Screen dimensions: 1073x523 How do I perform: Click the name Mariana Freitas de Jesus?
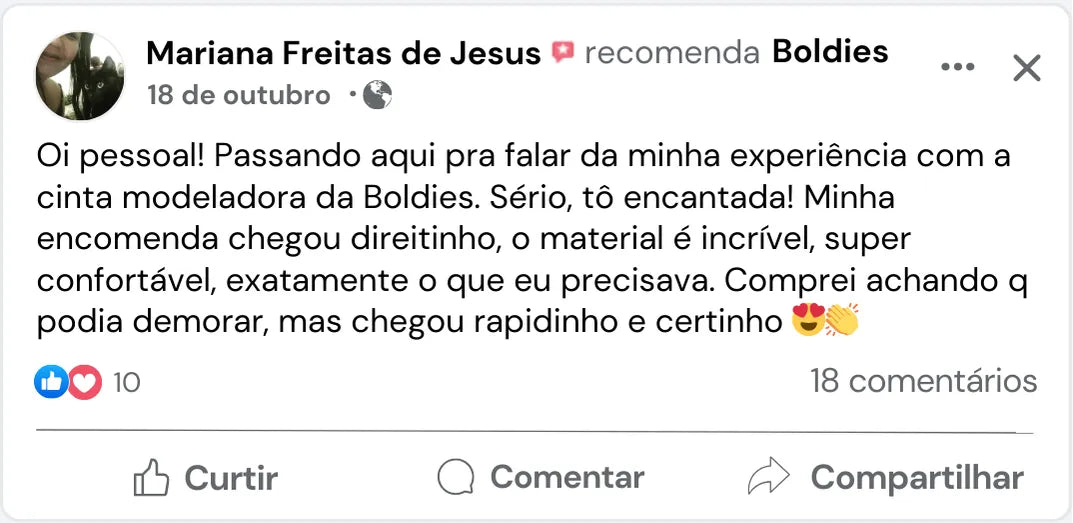343,53
